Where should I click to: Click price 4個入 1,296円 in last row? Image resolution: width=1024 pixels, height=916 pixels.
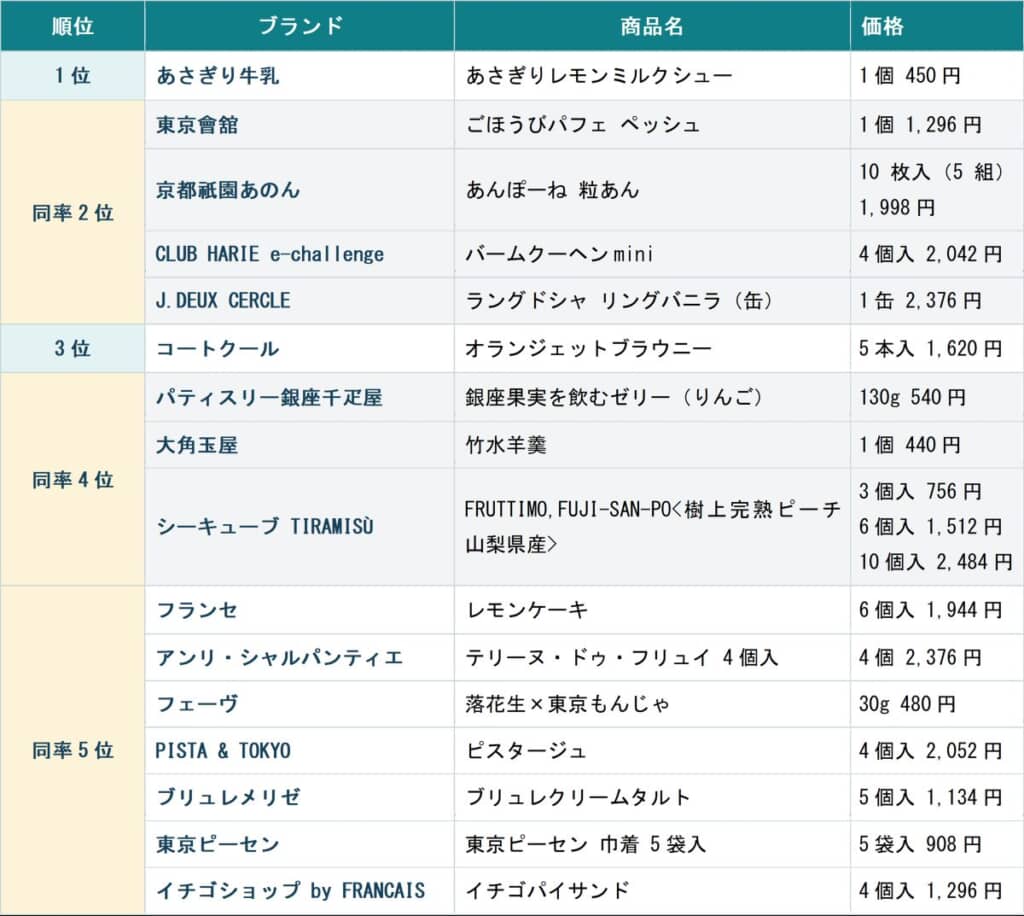click(931, 891)
